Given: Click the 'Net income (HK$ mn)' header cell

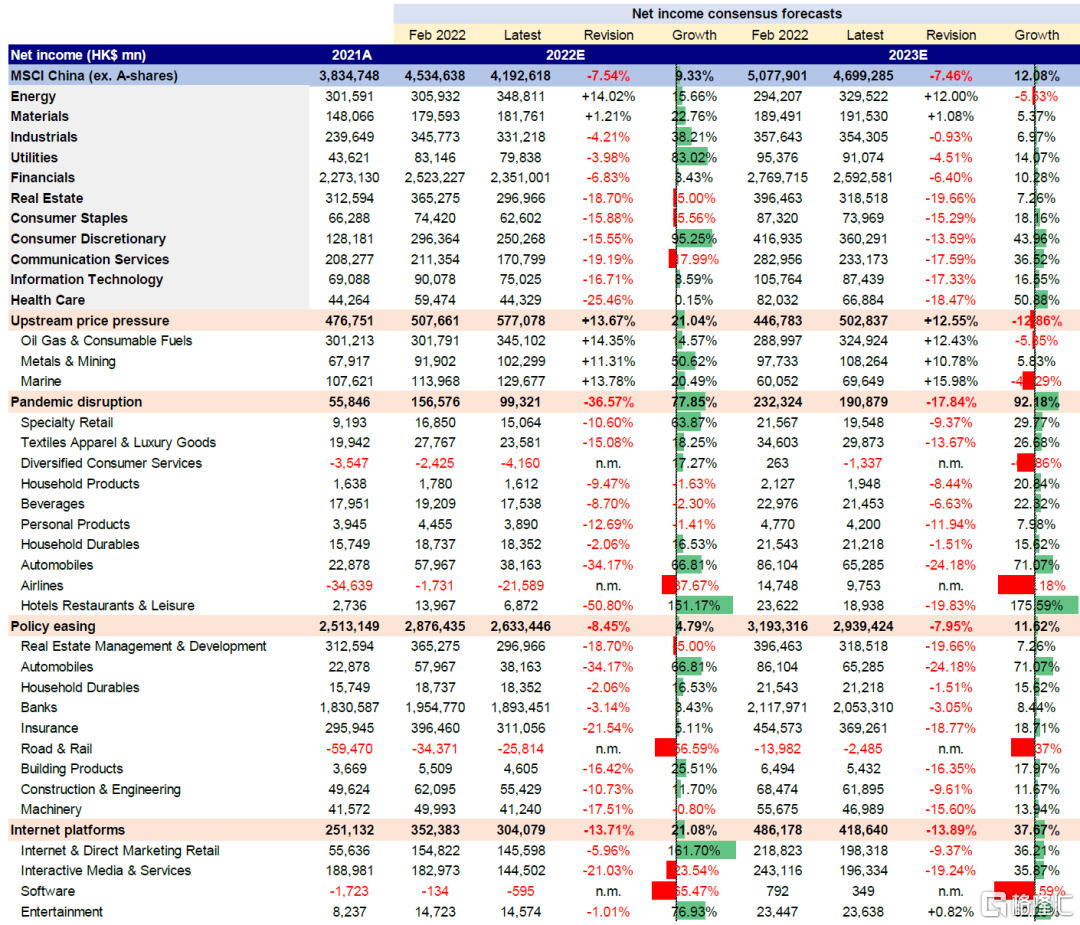Looking at the screenshot, I should pos(76,55).
